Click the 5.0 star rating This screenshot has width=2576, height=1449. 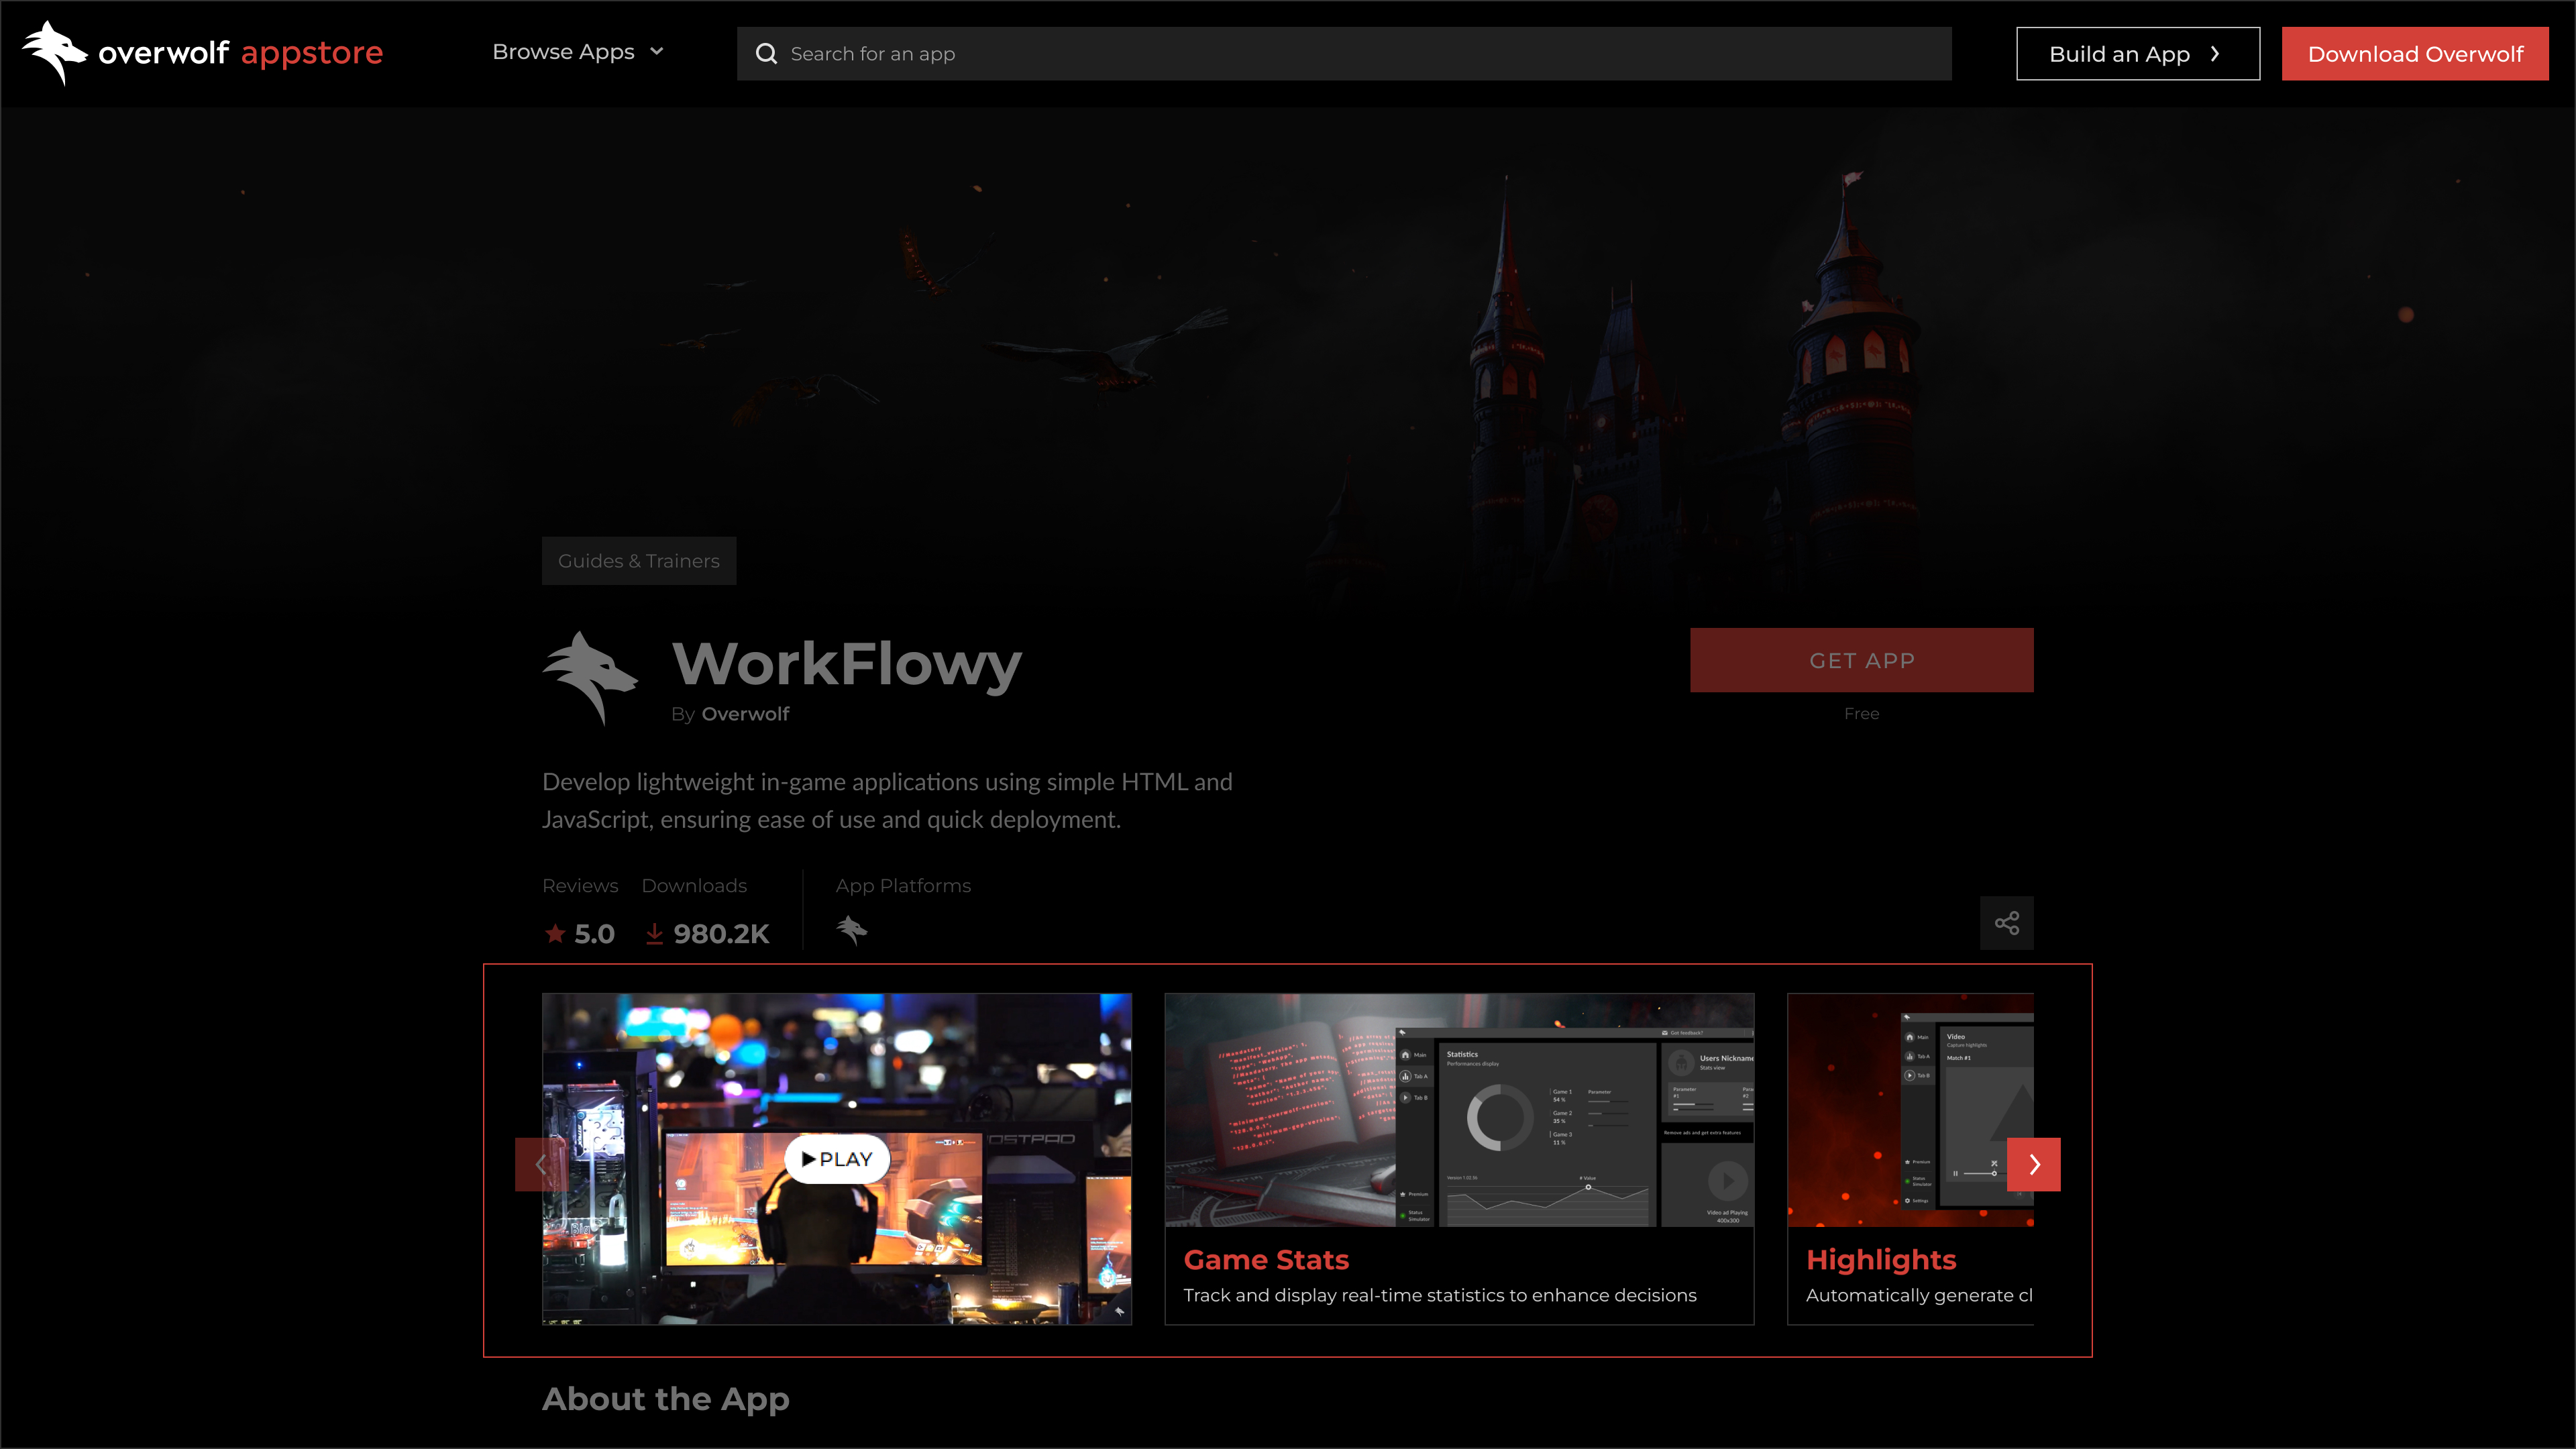pos(579,934)
